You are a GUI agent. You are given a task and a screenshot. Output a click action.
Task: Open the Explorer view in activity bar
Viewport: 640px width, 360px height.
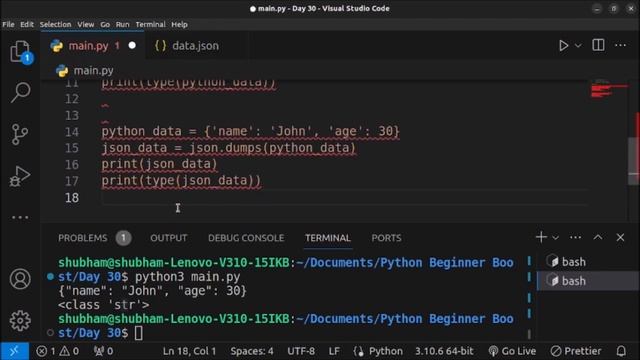tap(20, 52)
